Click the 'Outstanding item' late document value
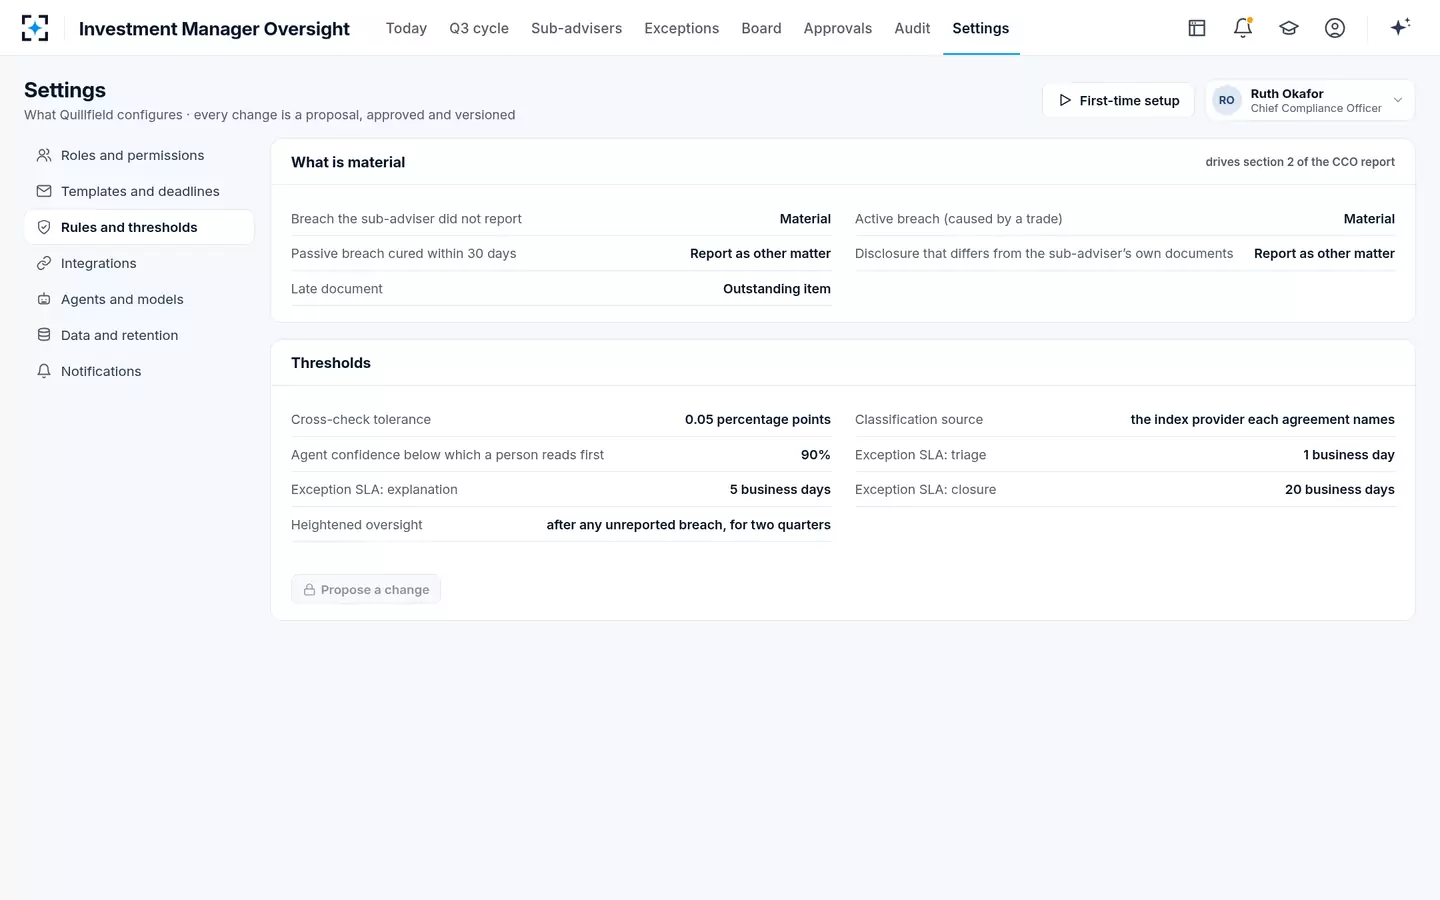The height and width of the screenshot is (900, 1440). point(777,289)
